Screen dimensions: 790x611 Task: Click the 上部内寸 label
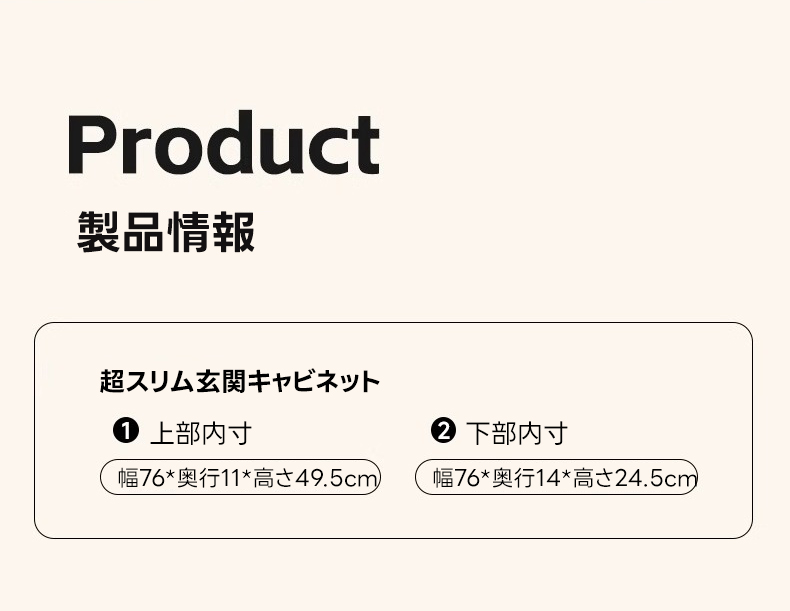pyautogui.click(x=200, y=433)
